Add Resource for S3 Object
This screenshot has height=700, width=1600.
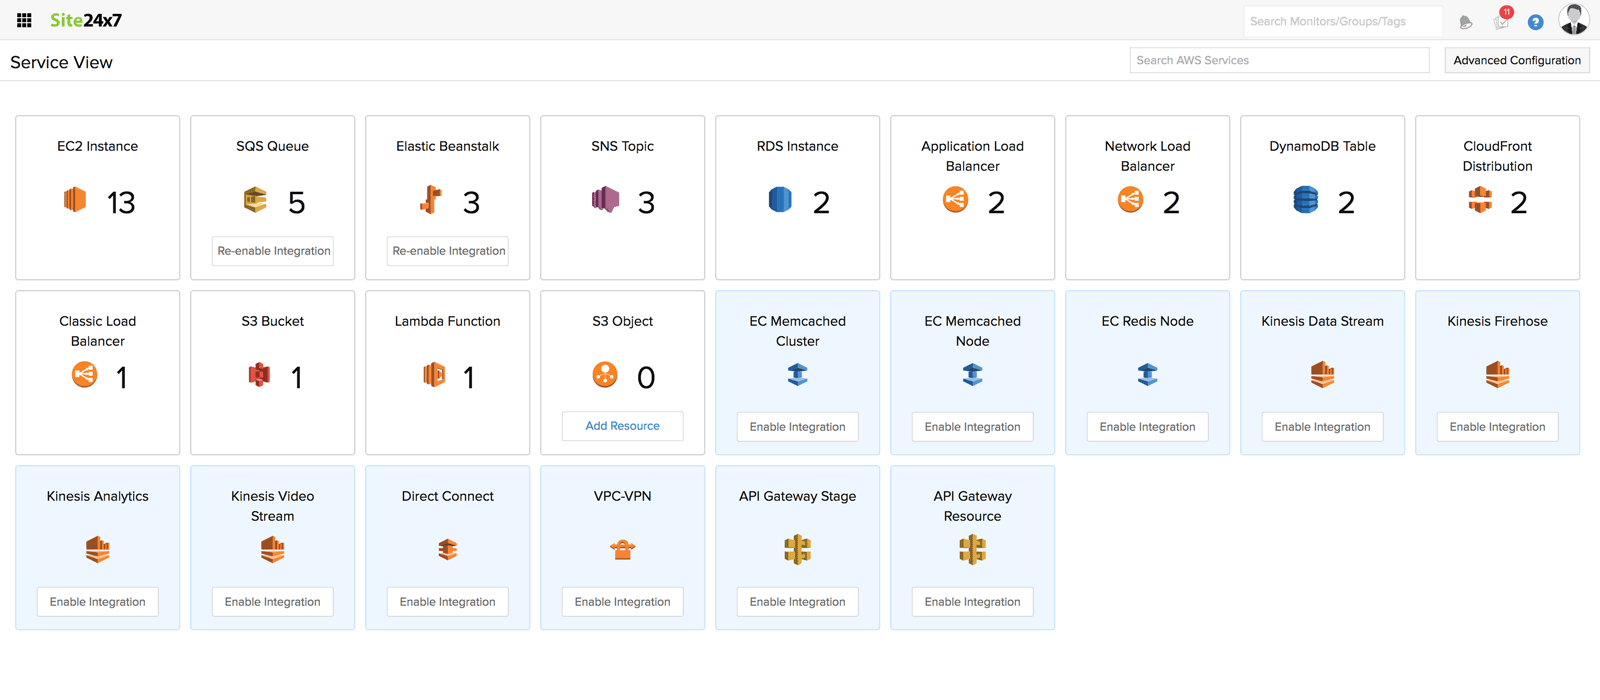622,426
